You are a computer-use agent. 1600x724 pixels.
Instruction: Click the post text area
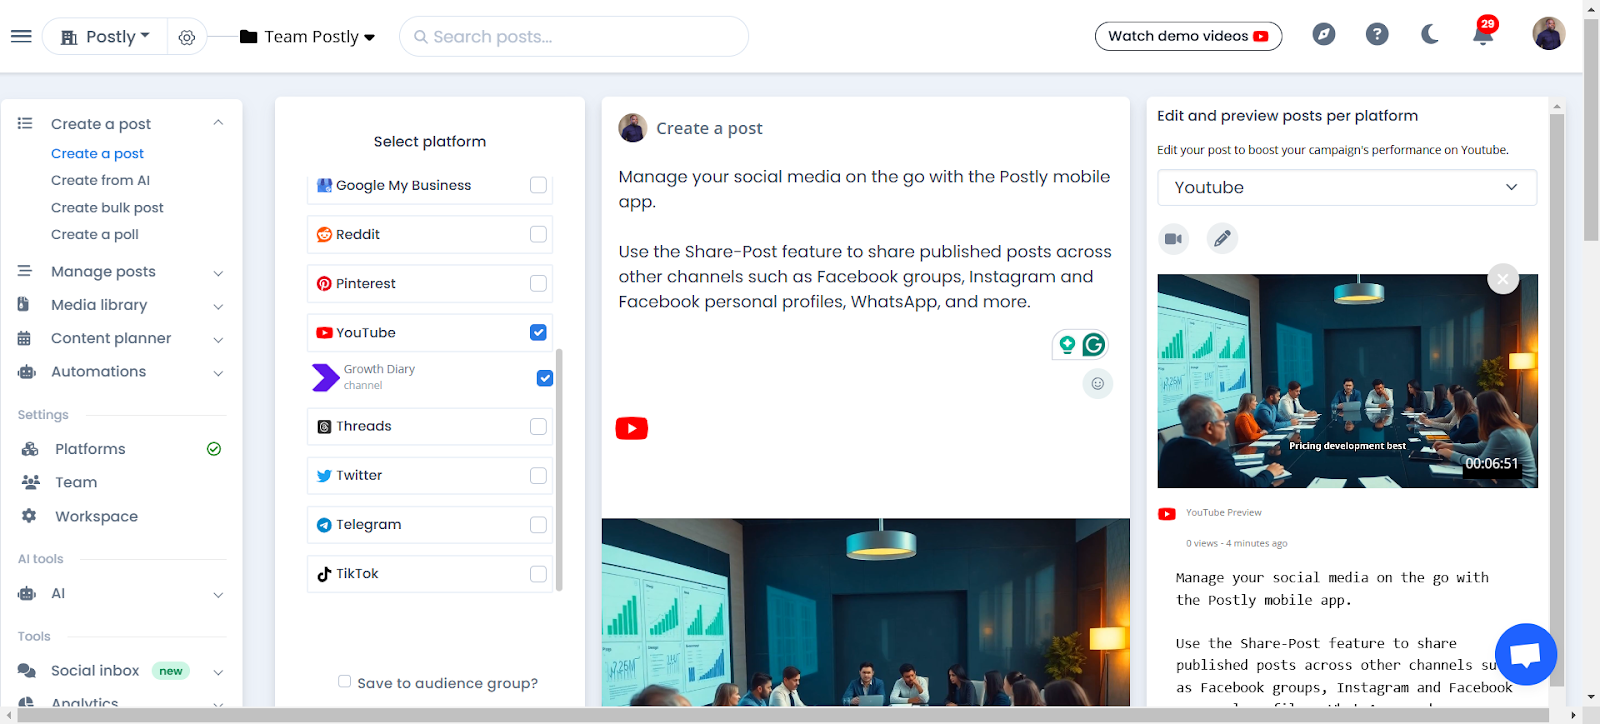tap(864, 239)
